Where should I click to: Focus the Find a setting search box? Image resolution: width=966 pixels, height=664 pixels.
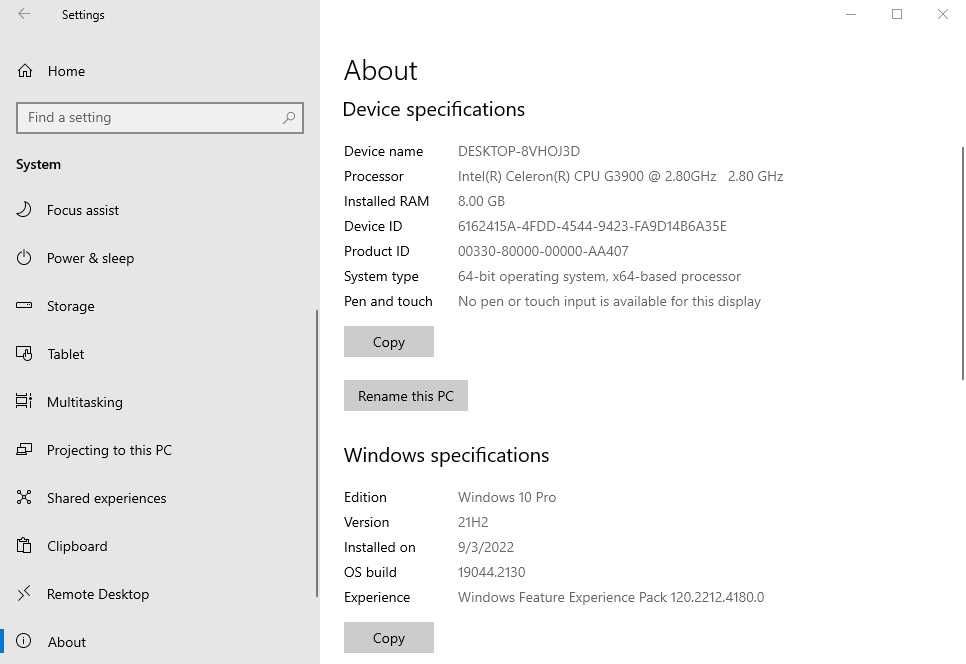coord(150,117)
